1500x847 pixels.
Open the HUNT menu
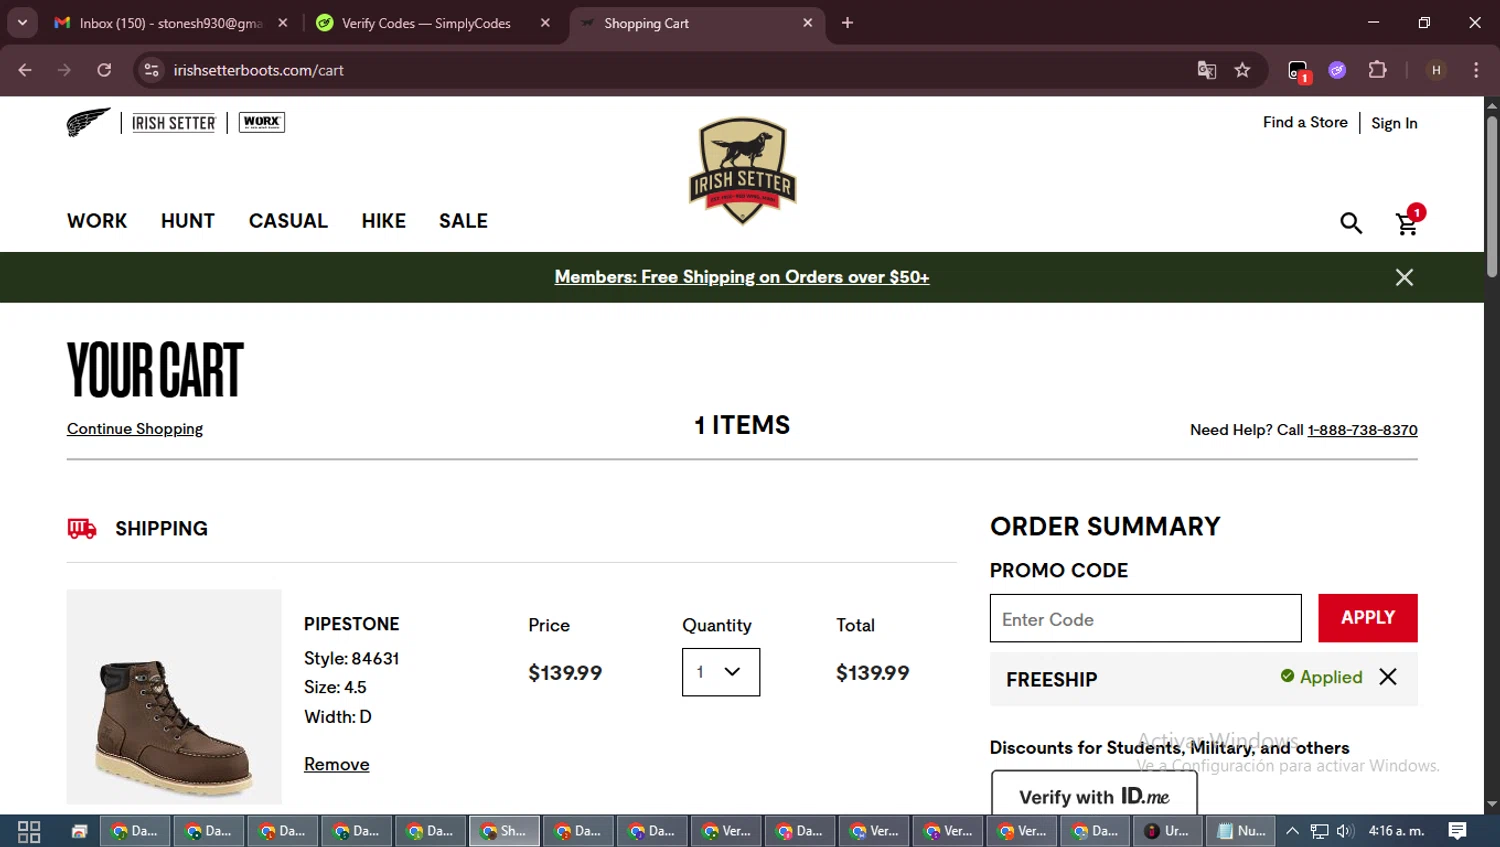pyautogui.click(x=188, y=221)
